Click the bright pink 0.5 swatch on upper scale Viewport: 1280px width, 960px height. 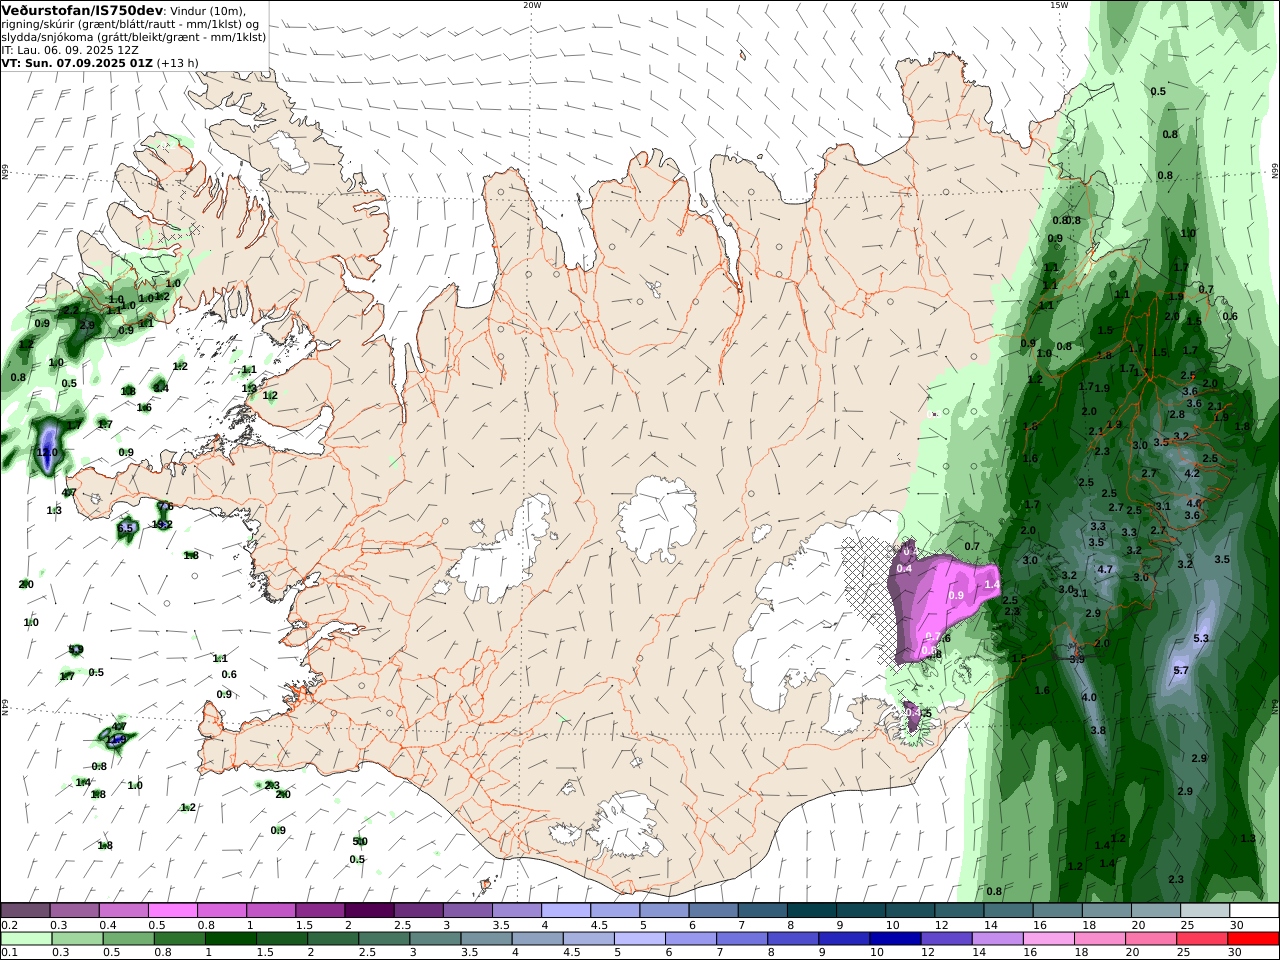click(x=172, y=911)
